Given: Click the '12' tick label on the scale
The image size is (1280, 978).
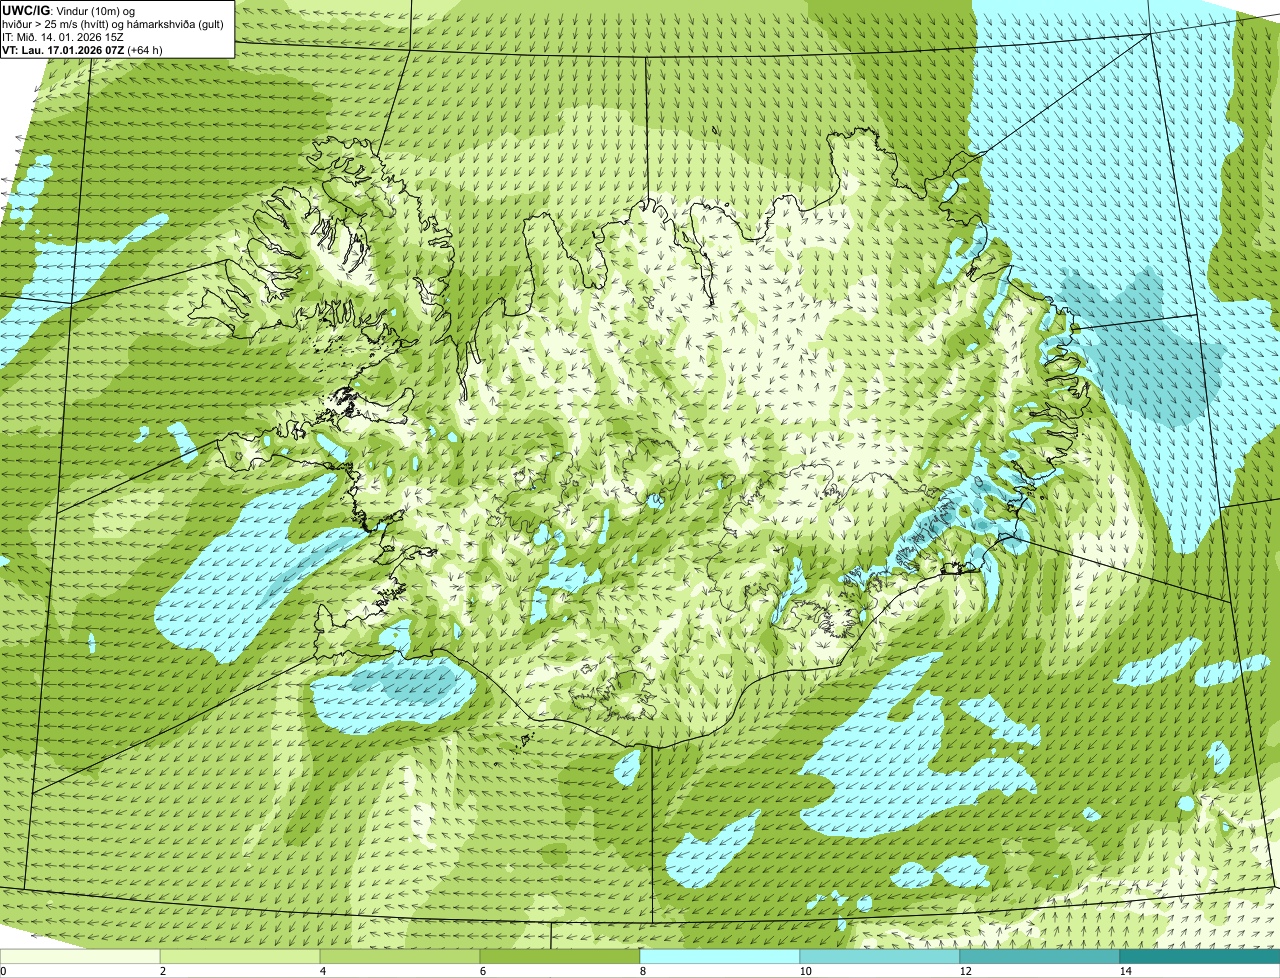Looking at the screenshot, I should 965,971.
